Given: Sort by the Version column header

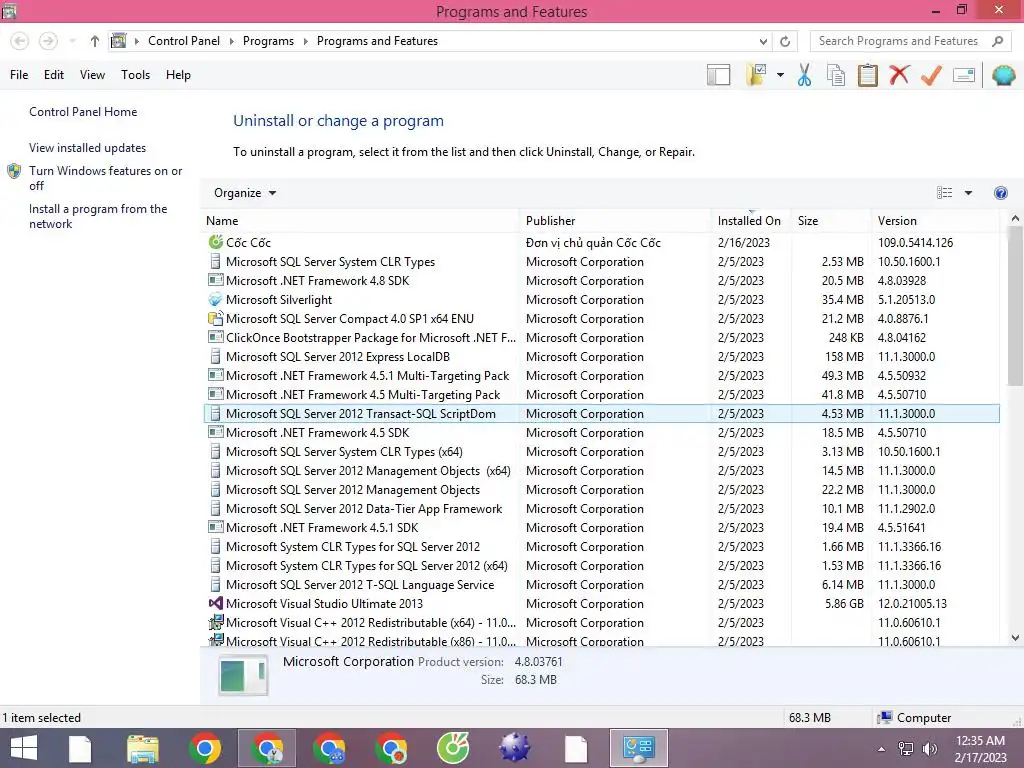Looking at the screenshot, I should pos(936,221).
